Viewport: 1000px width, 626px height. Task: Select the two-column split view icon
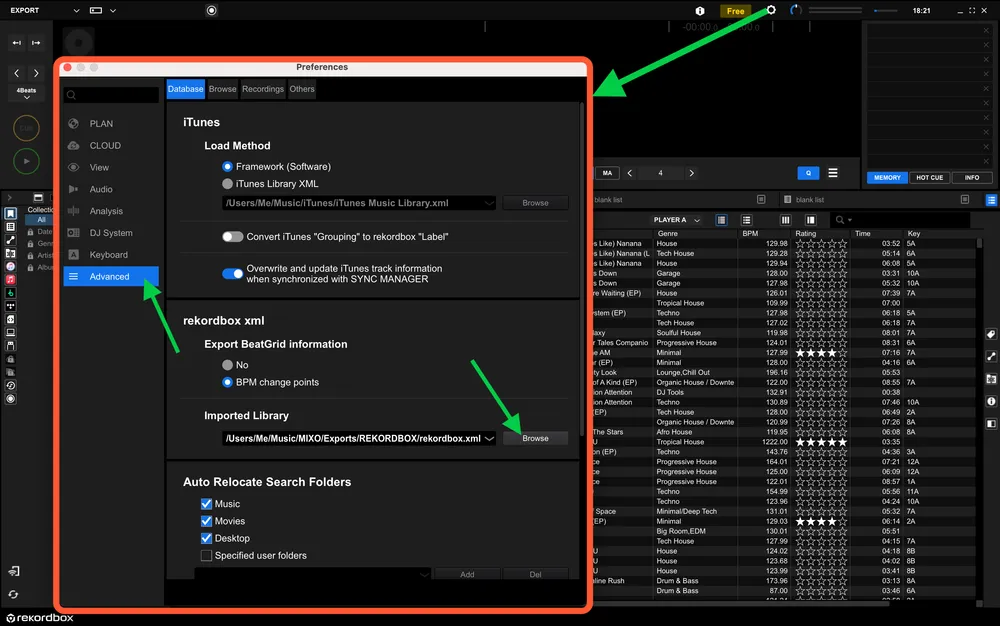click(x=811, y=220)
